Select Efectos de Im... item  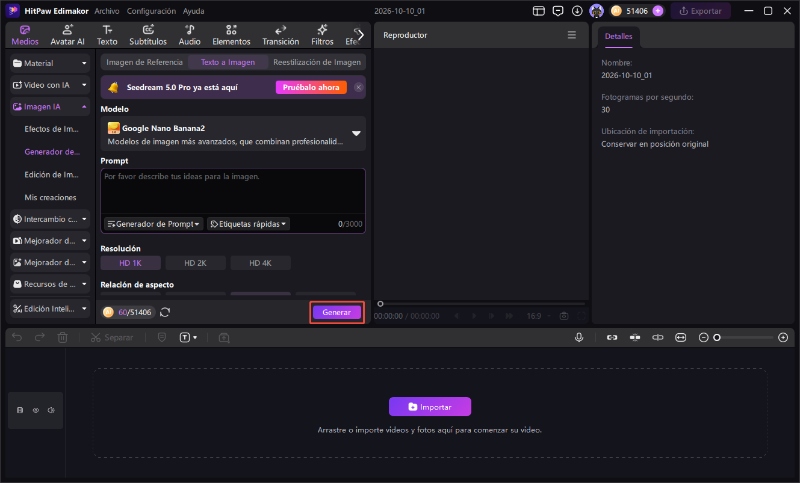[x=52, y=129]
